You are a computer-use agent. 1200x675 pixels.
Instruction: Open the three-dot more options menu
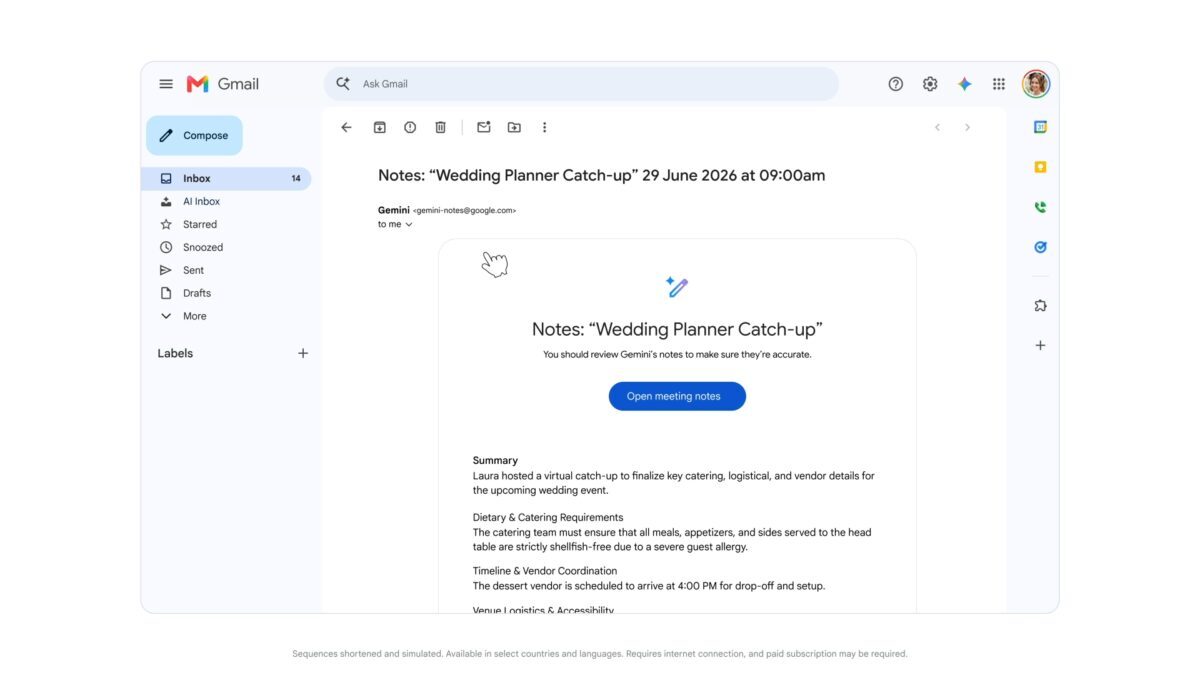coord(544,127)
